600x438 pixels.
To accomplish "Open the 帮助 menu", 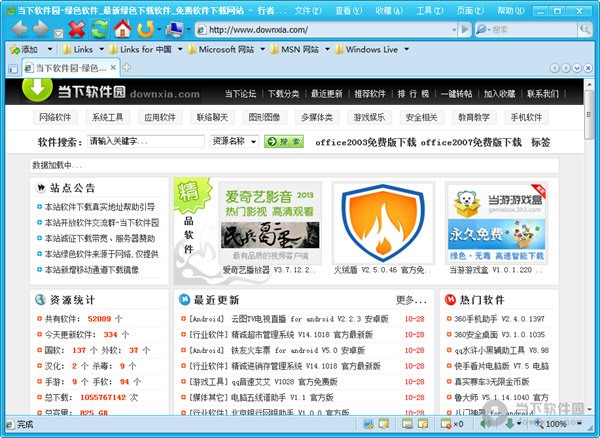I will click(511, 11).
